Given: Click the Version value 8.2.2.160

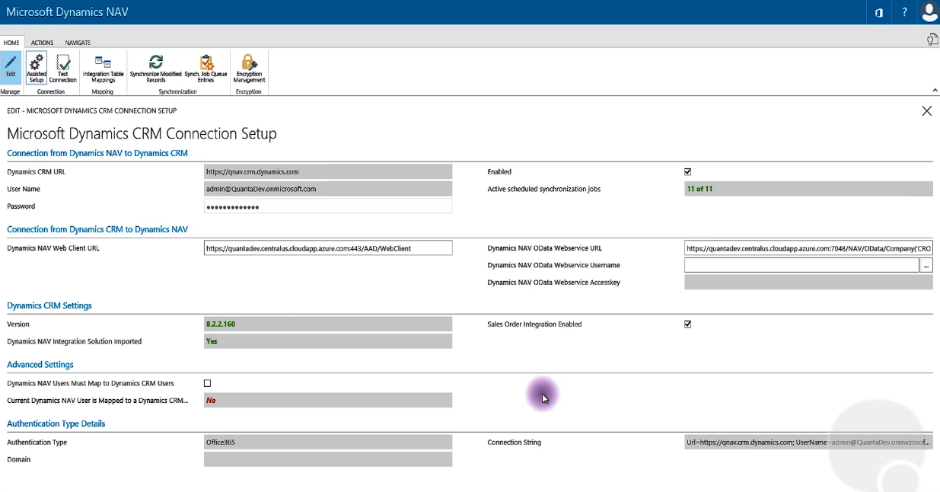Looking at the screenshot, I should tap(328, 324).
